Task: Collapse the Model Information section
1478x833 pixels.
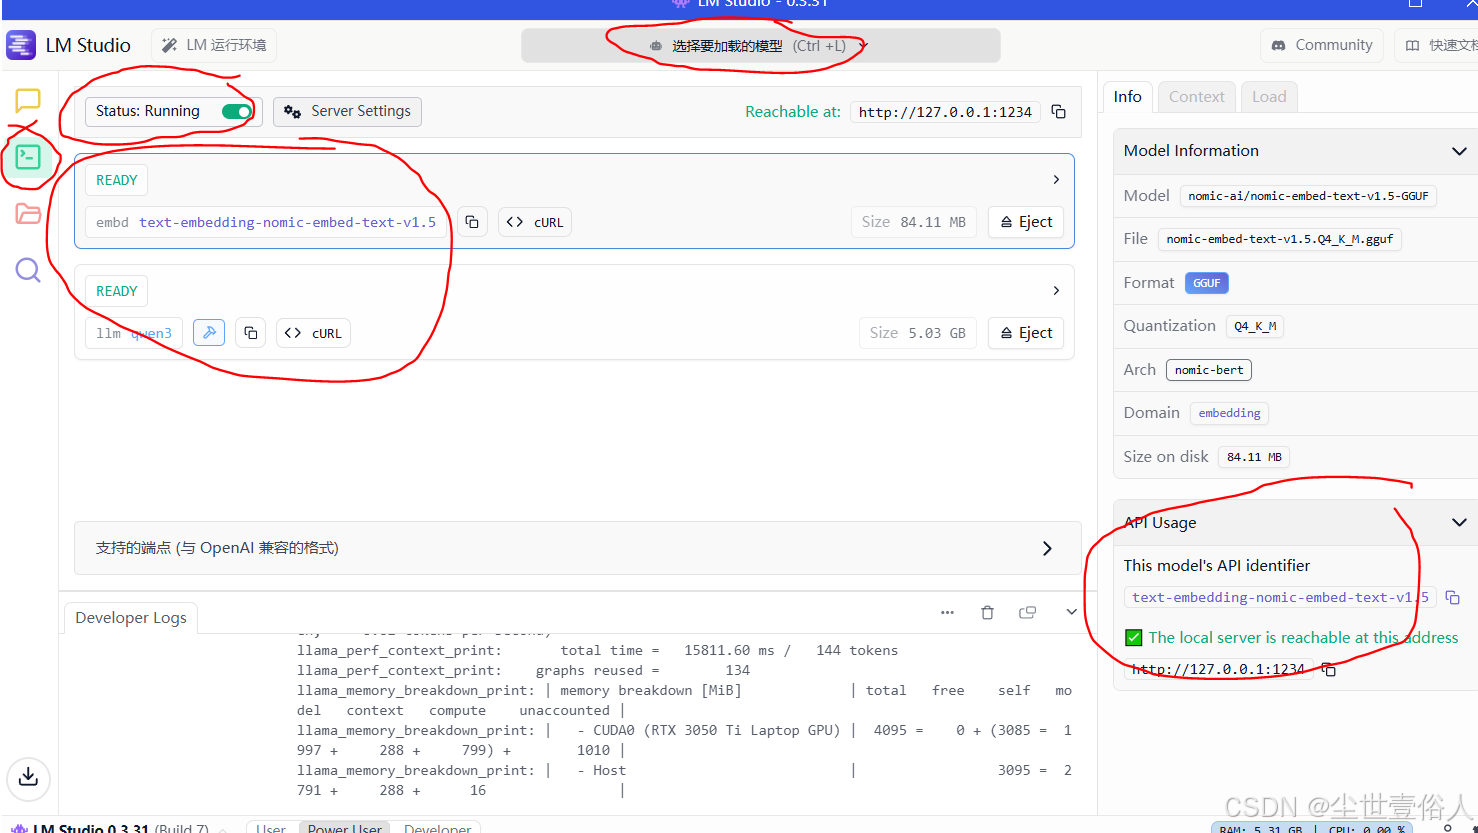Action: coord(1459,151)
